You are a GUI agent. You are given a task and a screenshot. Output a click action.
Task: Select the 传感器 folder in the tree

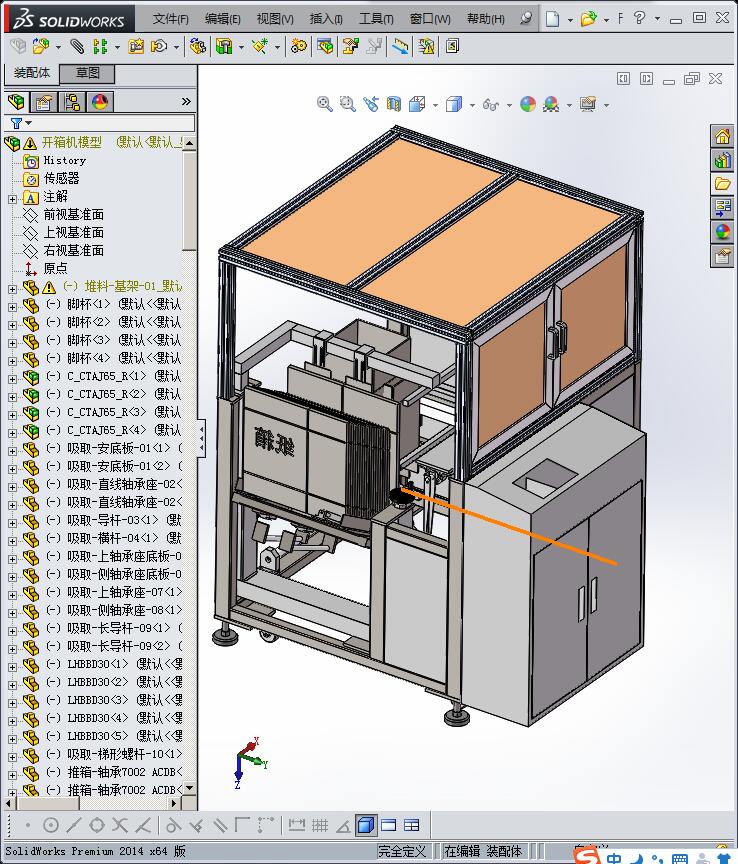(x=61, y=179)
